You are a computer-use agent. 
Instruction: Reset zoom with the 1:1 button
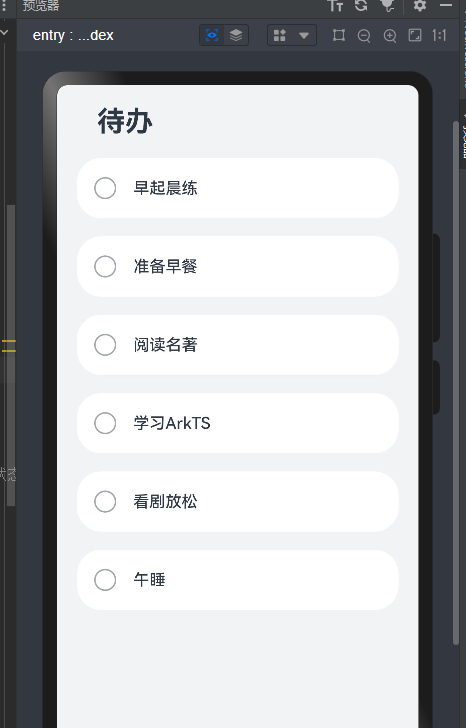pyautogui.click(x=439, y=35)
